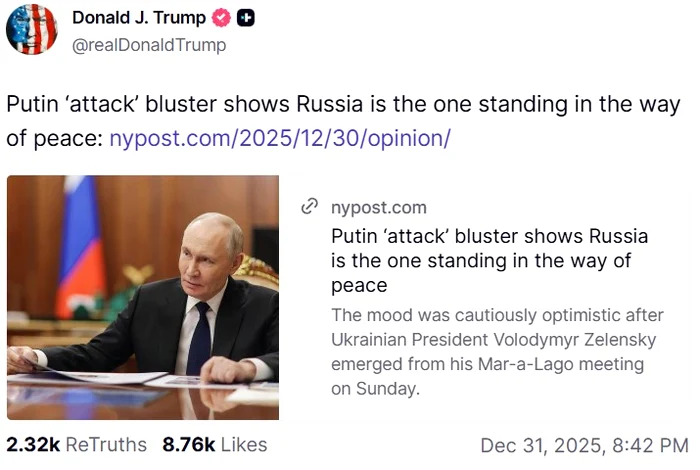Click the black plus badge icon
This screenshot has width=700, height=470.
[246, 18]
